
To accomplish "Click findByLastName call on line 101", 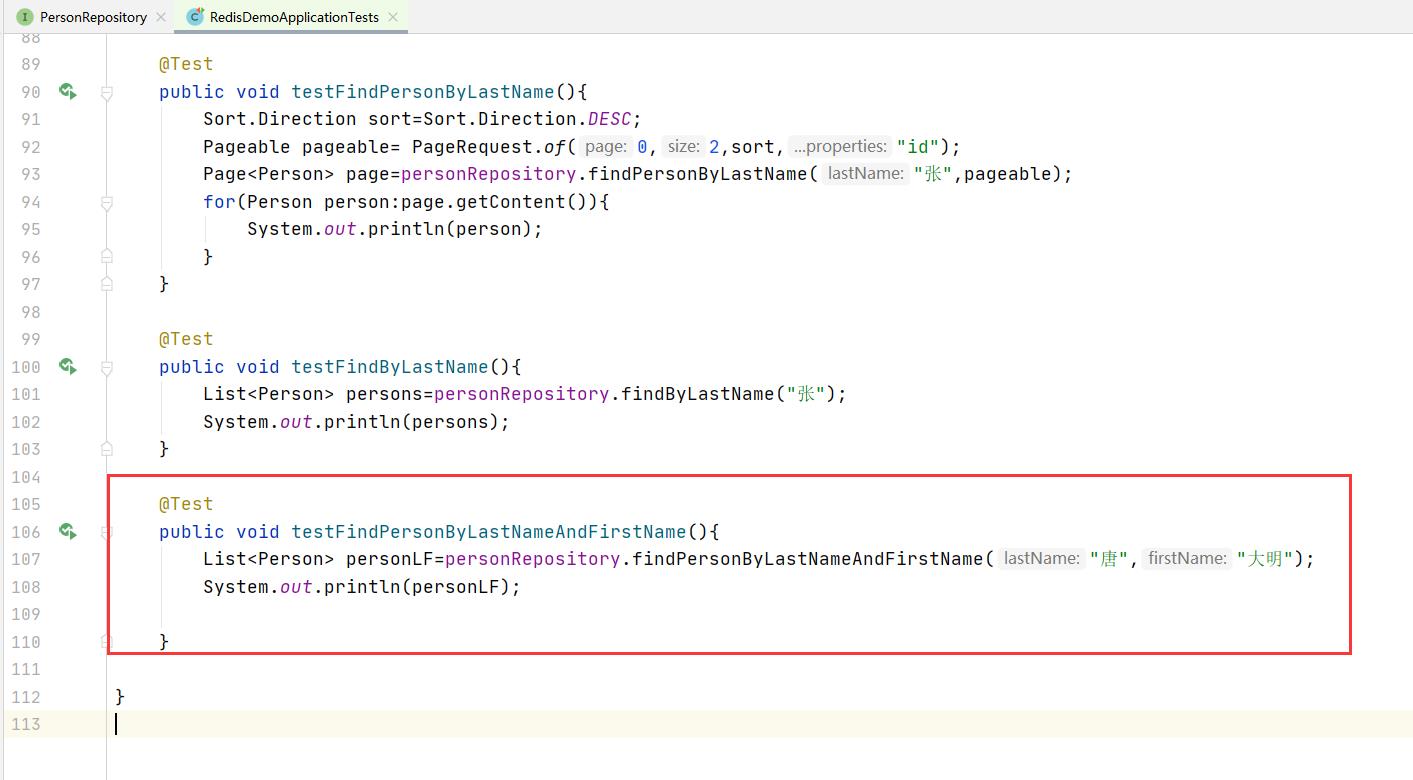I will pos(698,394).
